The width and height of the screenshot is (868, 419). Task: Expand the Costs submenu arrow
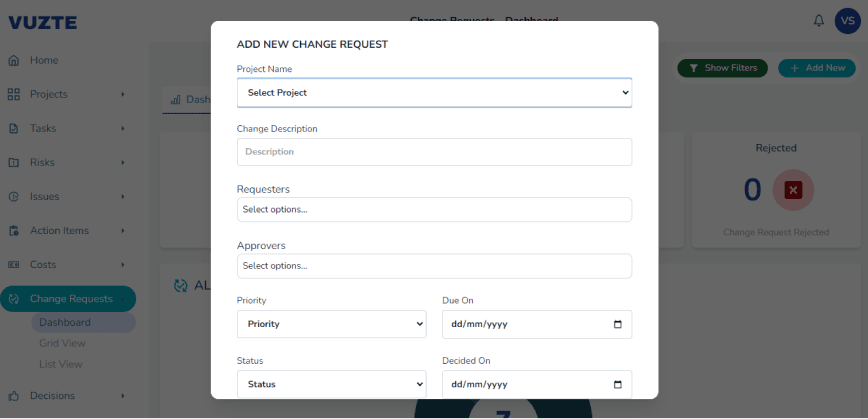pyautogui.click(x=123, y=265)
